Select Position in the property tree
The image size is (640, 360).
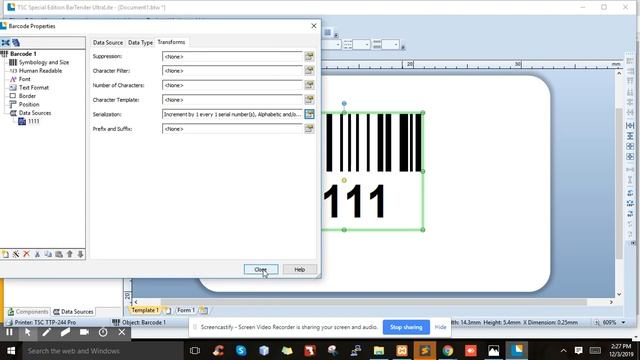pyautogui.click(x=29, y=104)
